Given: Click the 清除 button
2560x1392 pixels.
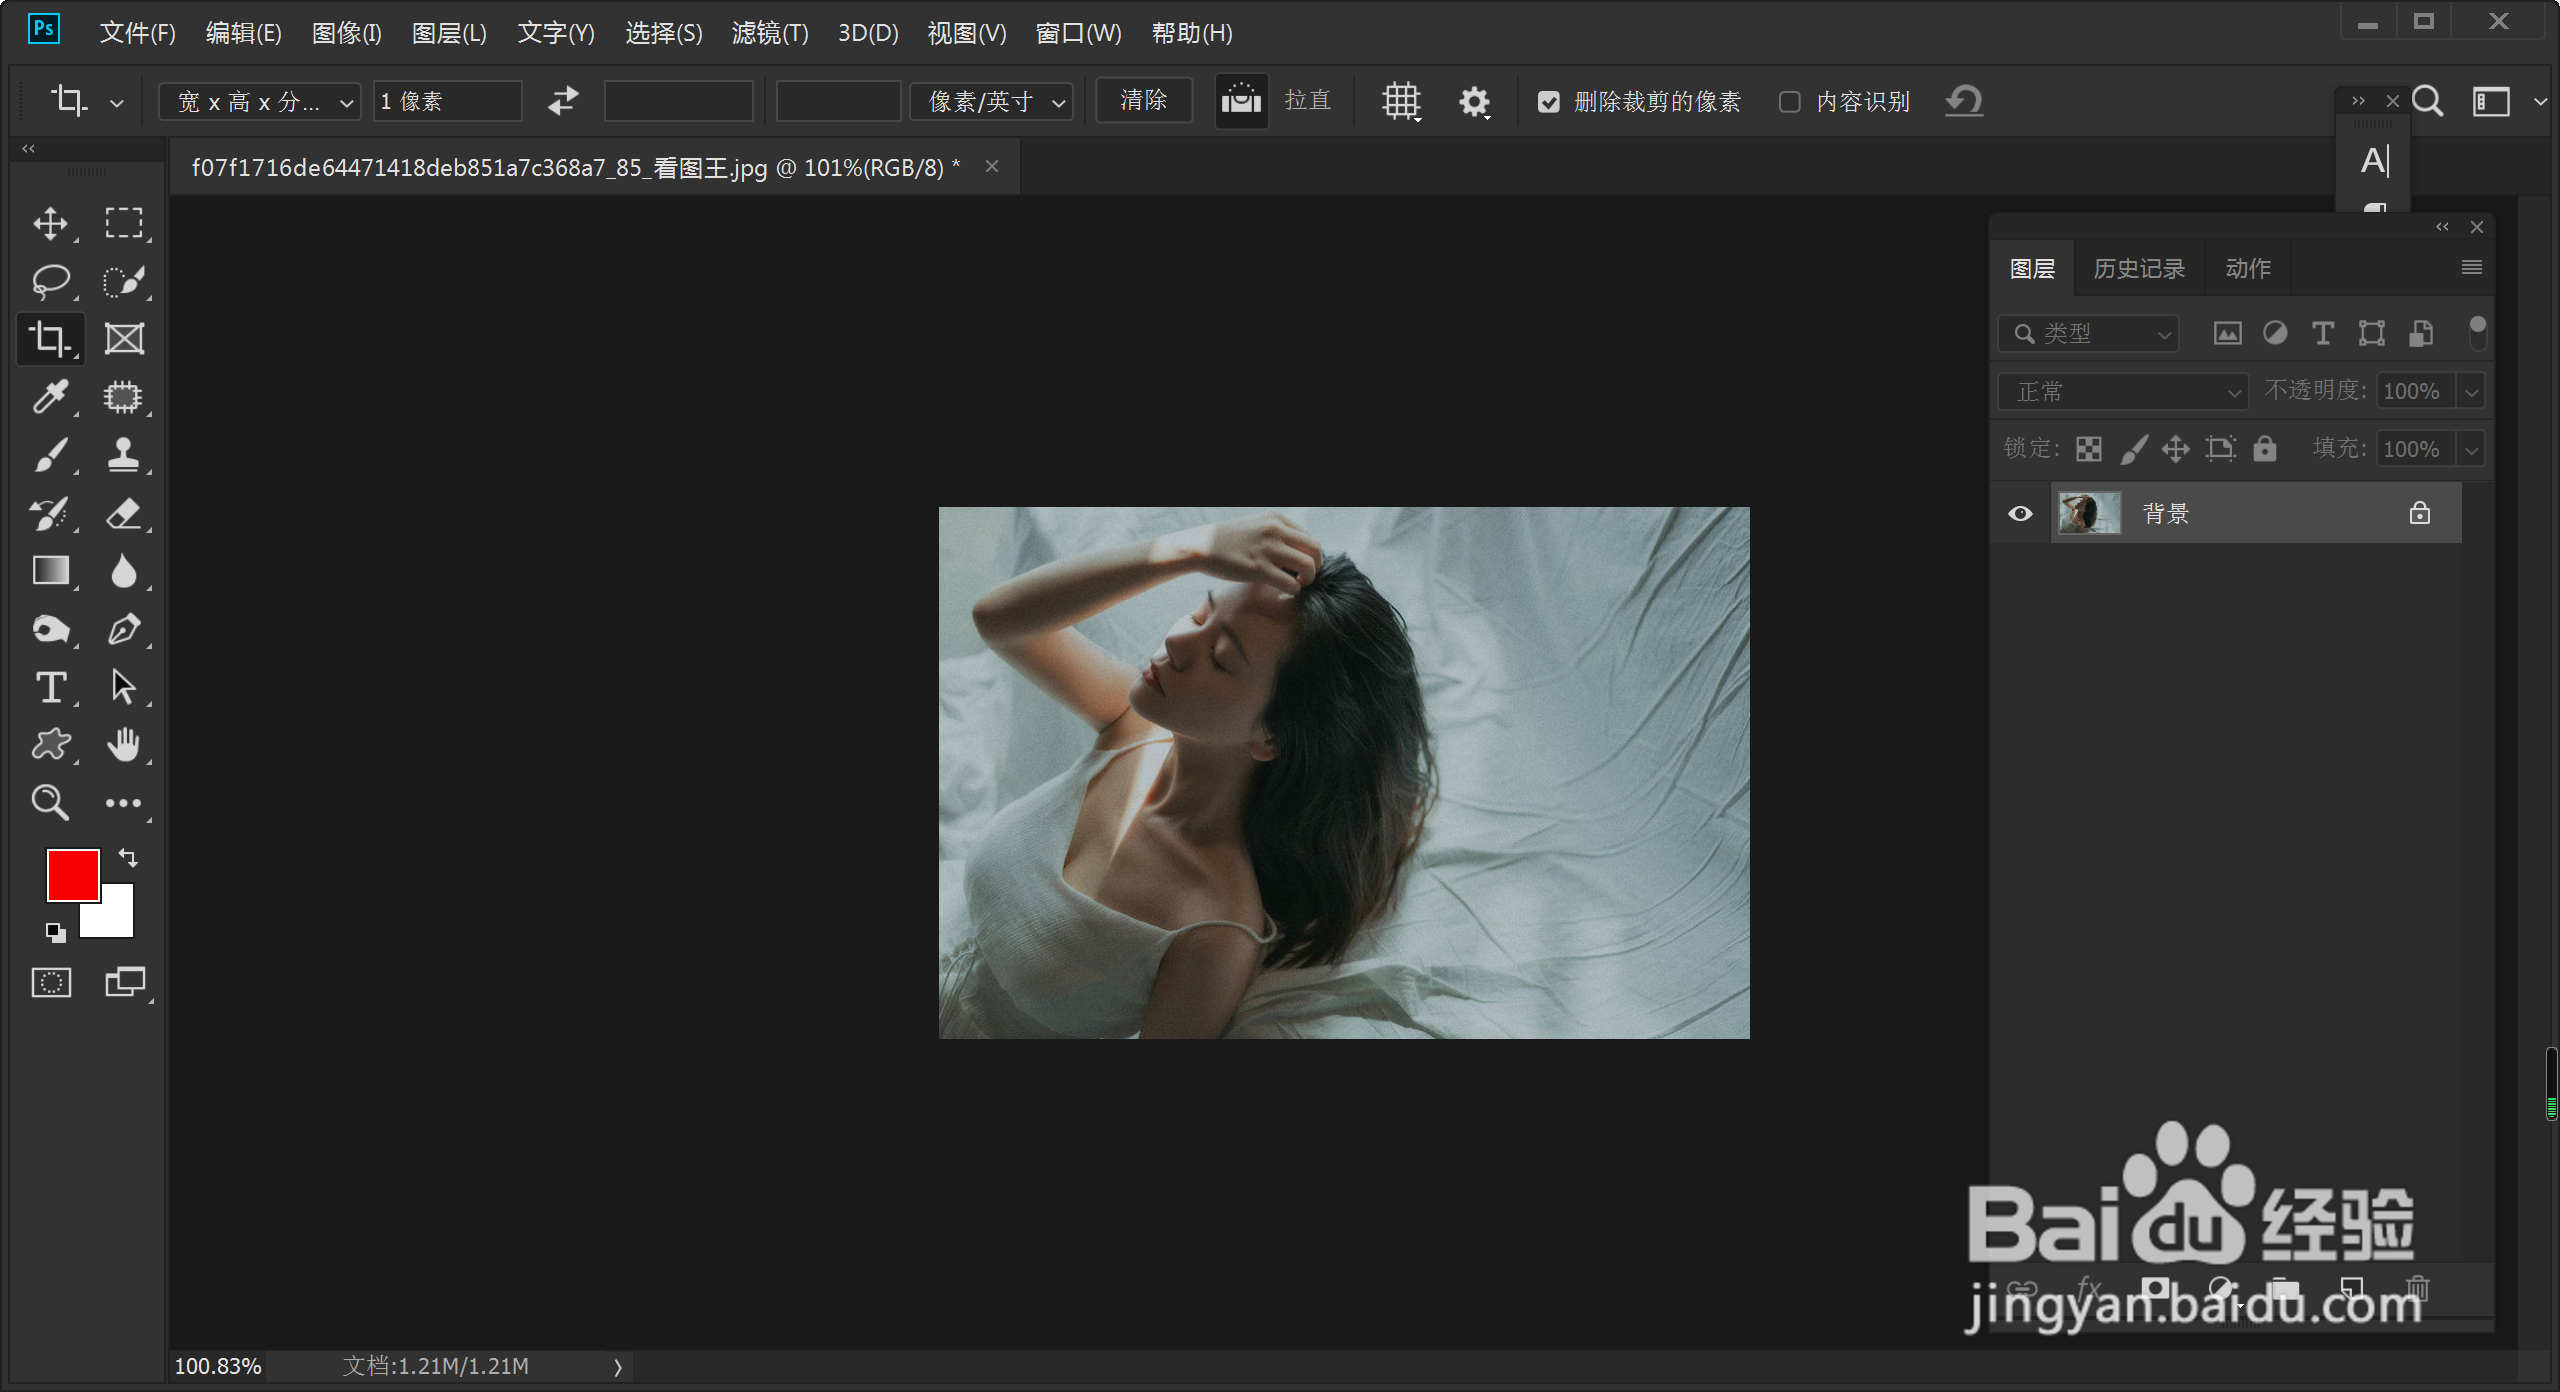Looking at the screenshot, I should [x=1143, y=101].
